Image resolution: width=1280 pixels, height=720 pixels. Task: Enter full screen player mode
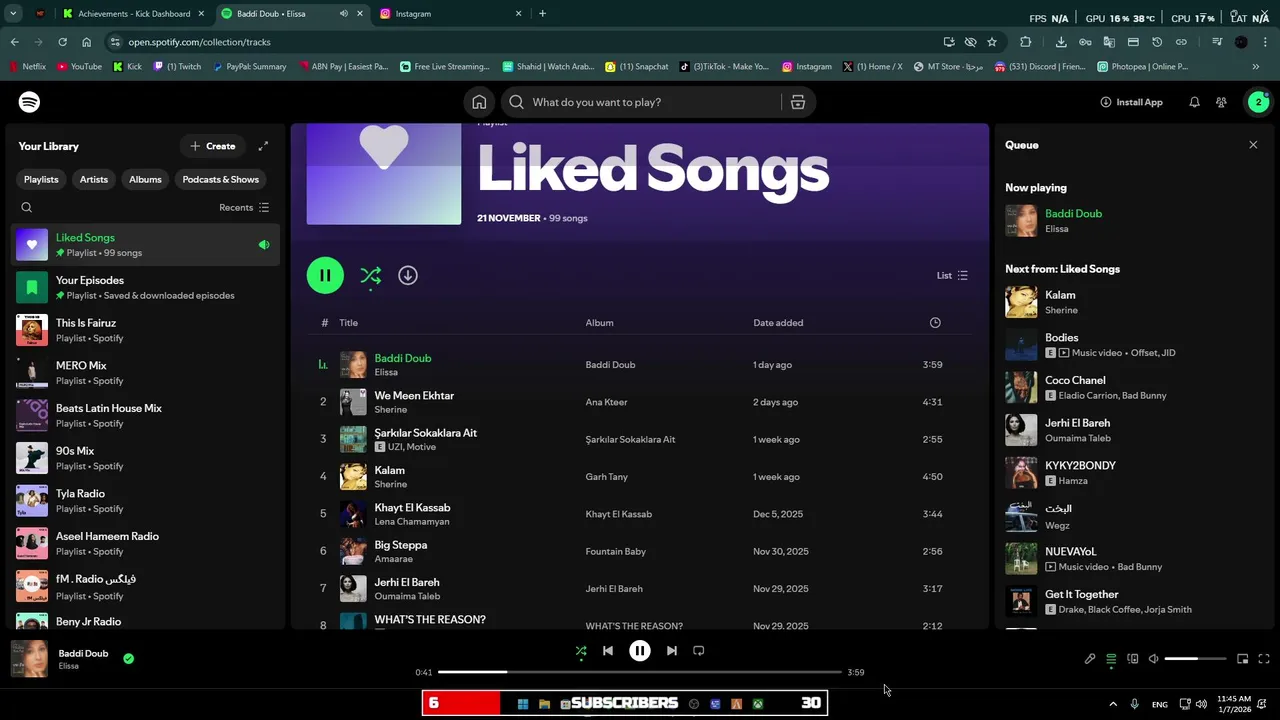(1264, 659)
